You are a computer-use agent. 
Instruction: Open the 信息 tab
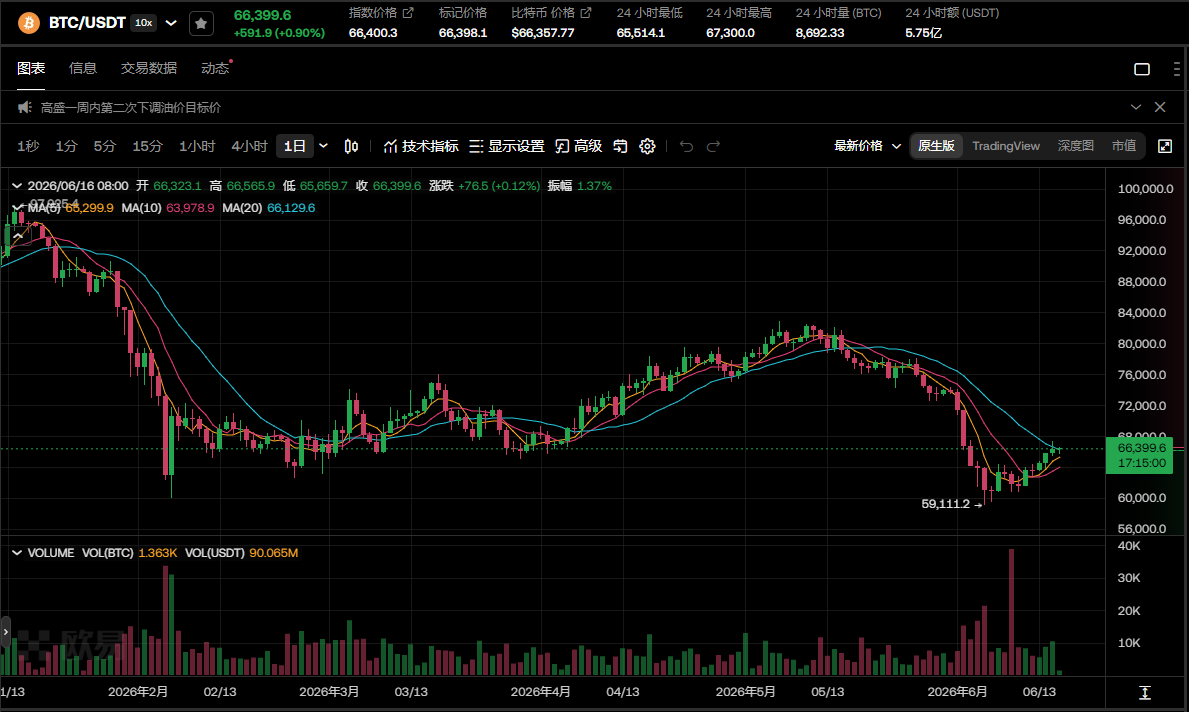click(83, 68)
